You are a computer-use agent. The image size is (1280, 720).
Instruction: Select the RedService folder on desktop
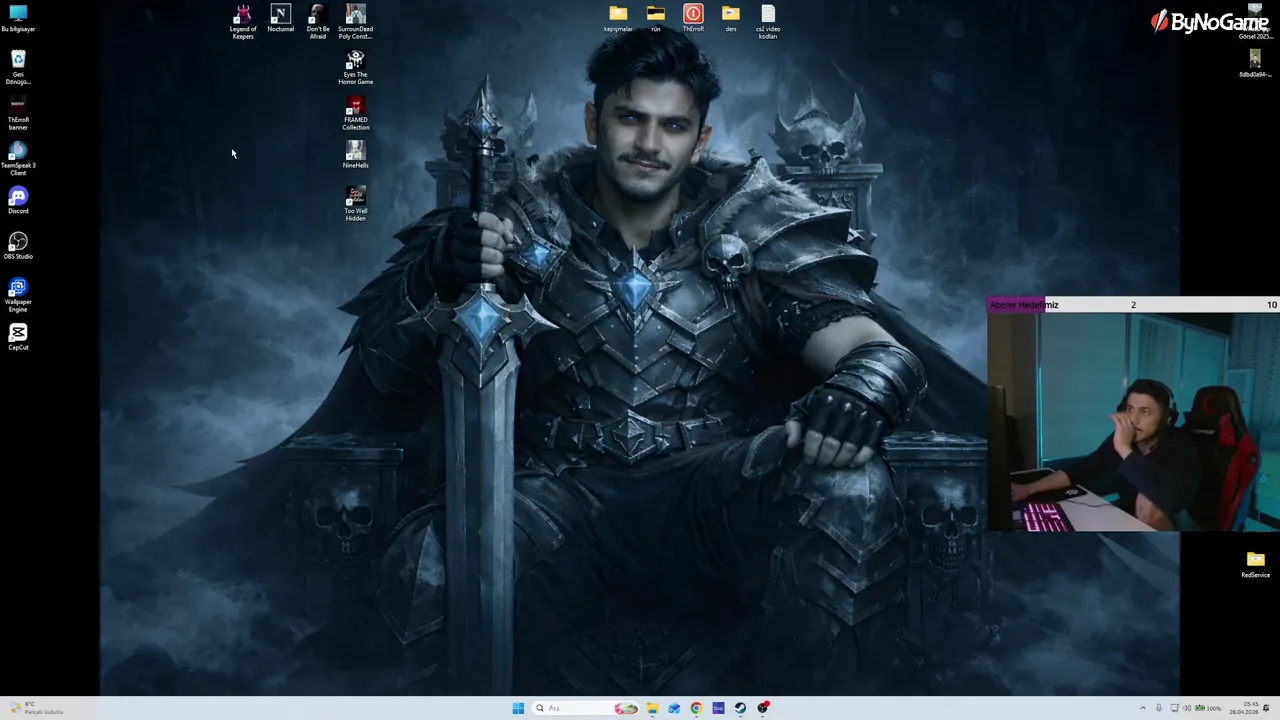coord(1255,565)
